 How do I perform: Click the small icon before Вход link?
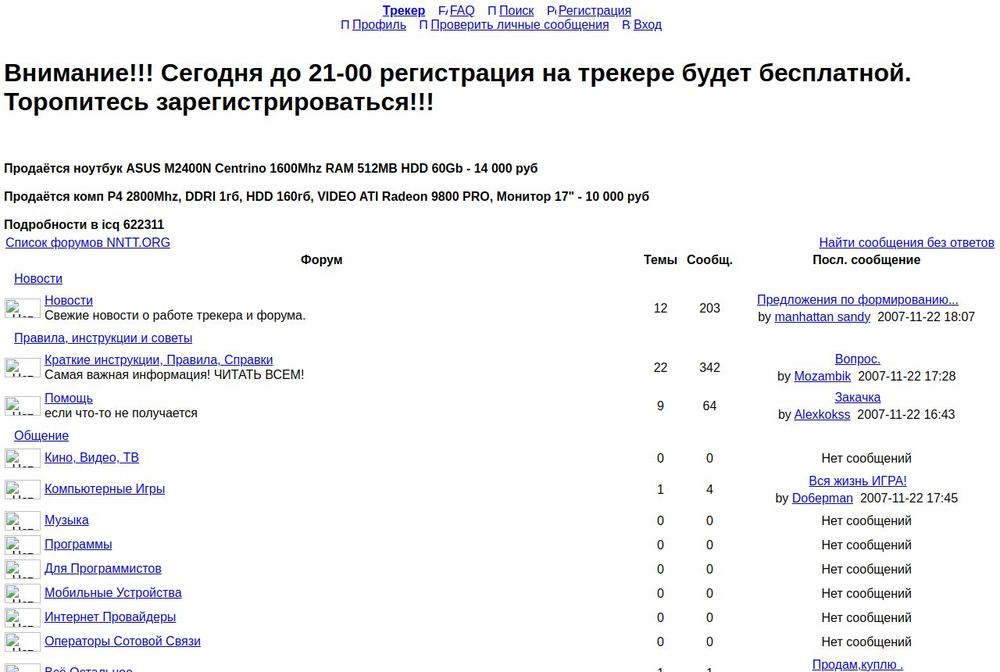point(627,26)
